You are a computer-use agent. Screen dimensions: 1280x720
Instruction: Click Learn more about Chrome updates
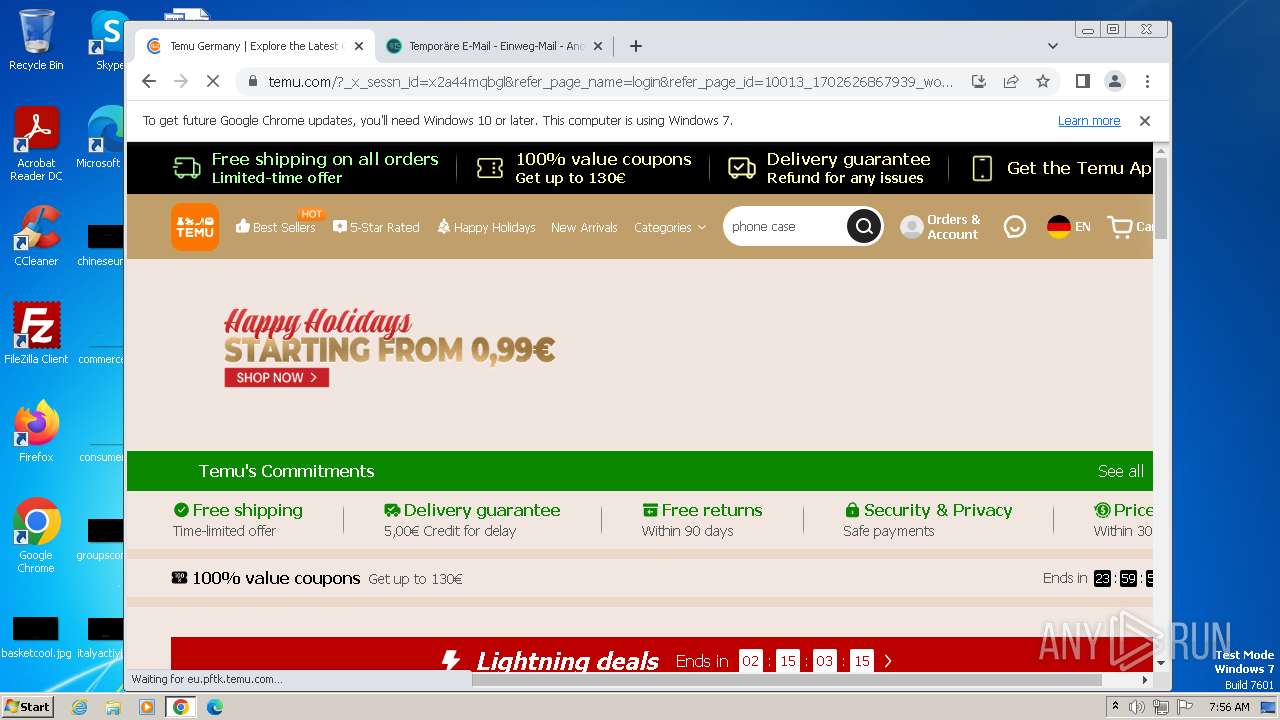(1089, 121)
